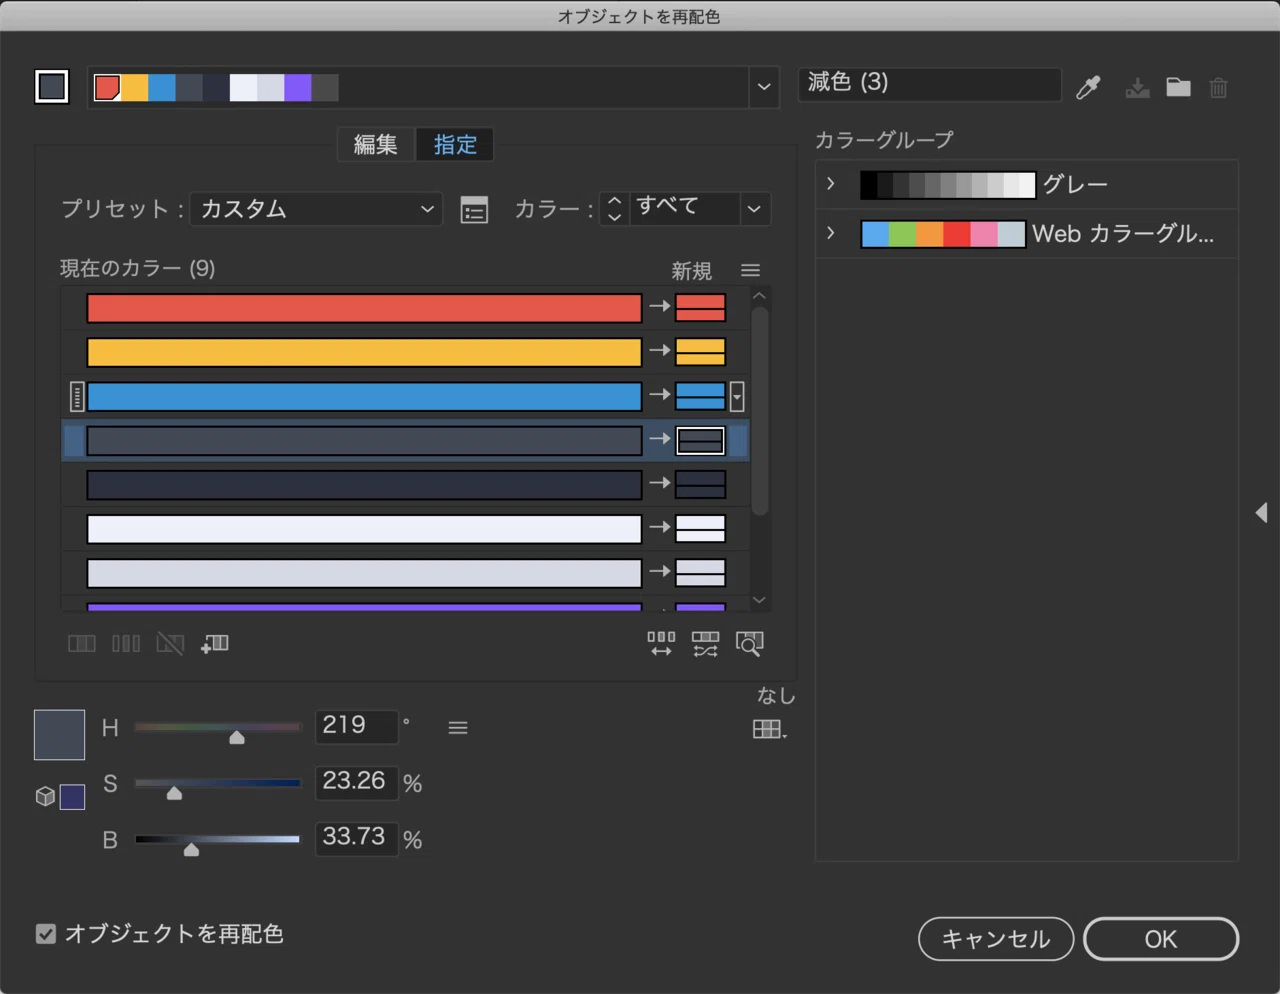
Task: Select the red current color bar
Action: [x=364, y=308]
